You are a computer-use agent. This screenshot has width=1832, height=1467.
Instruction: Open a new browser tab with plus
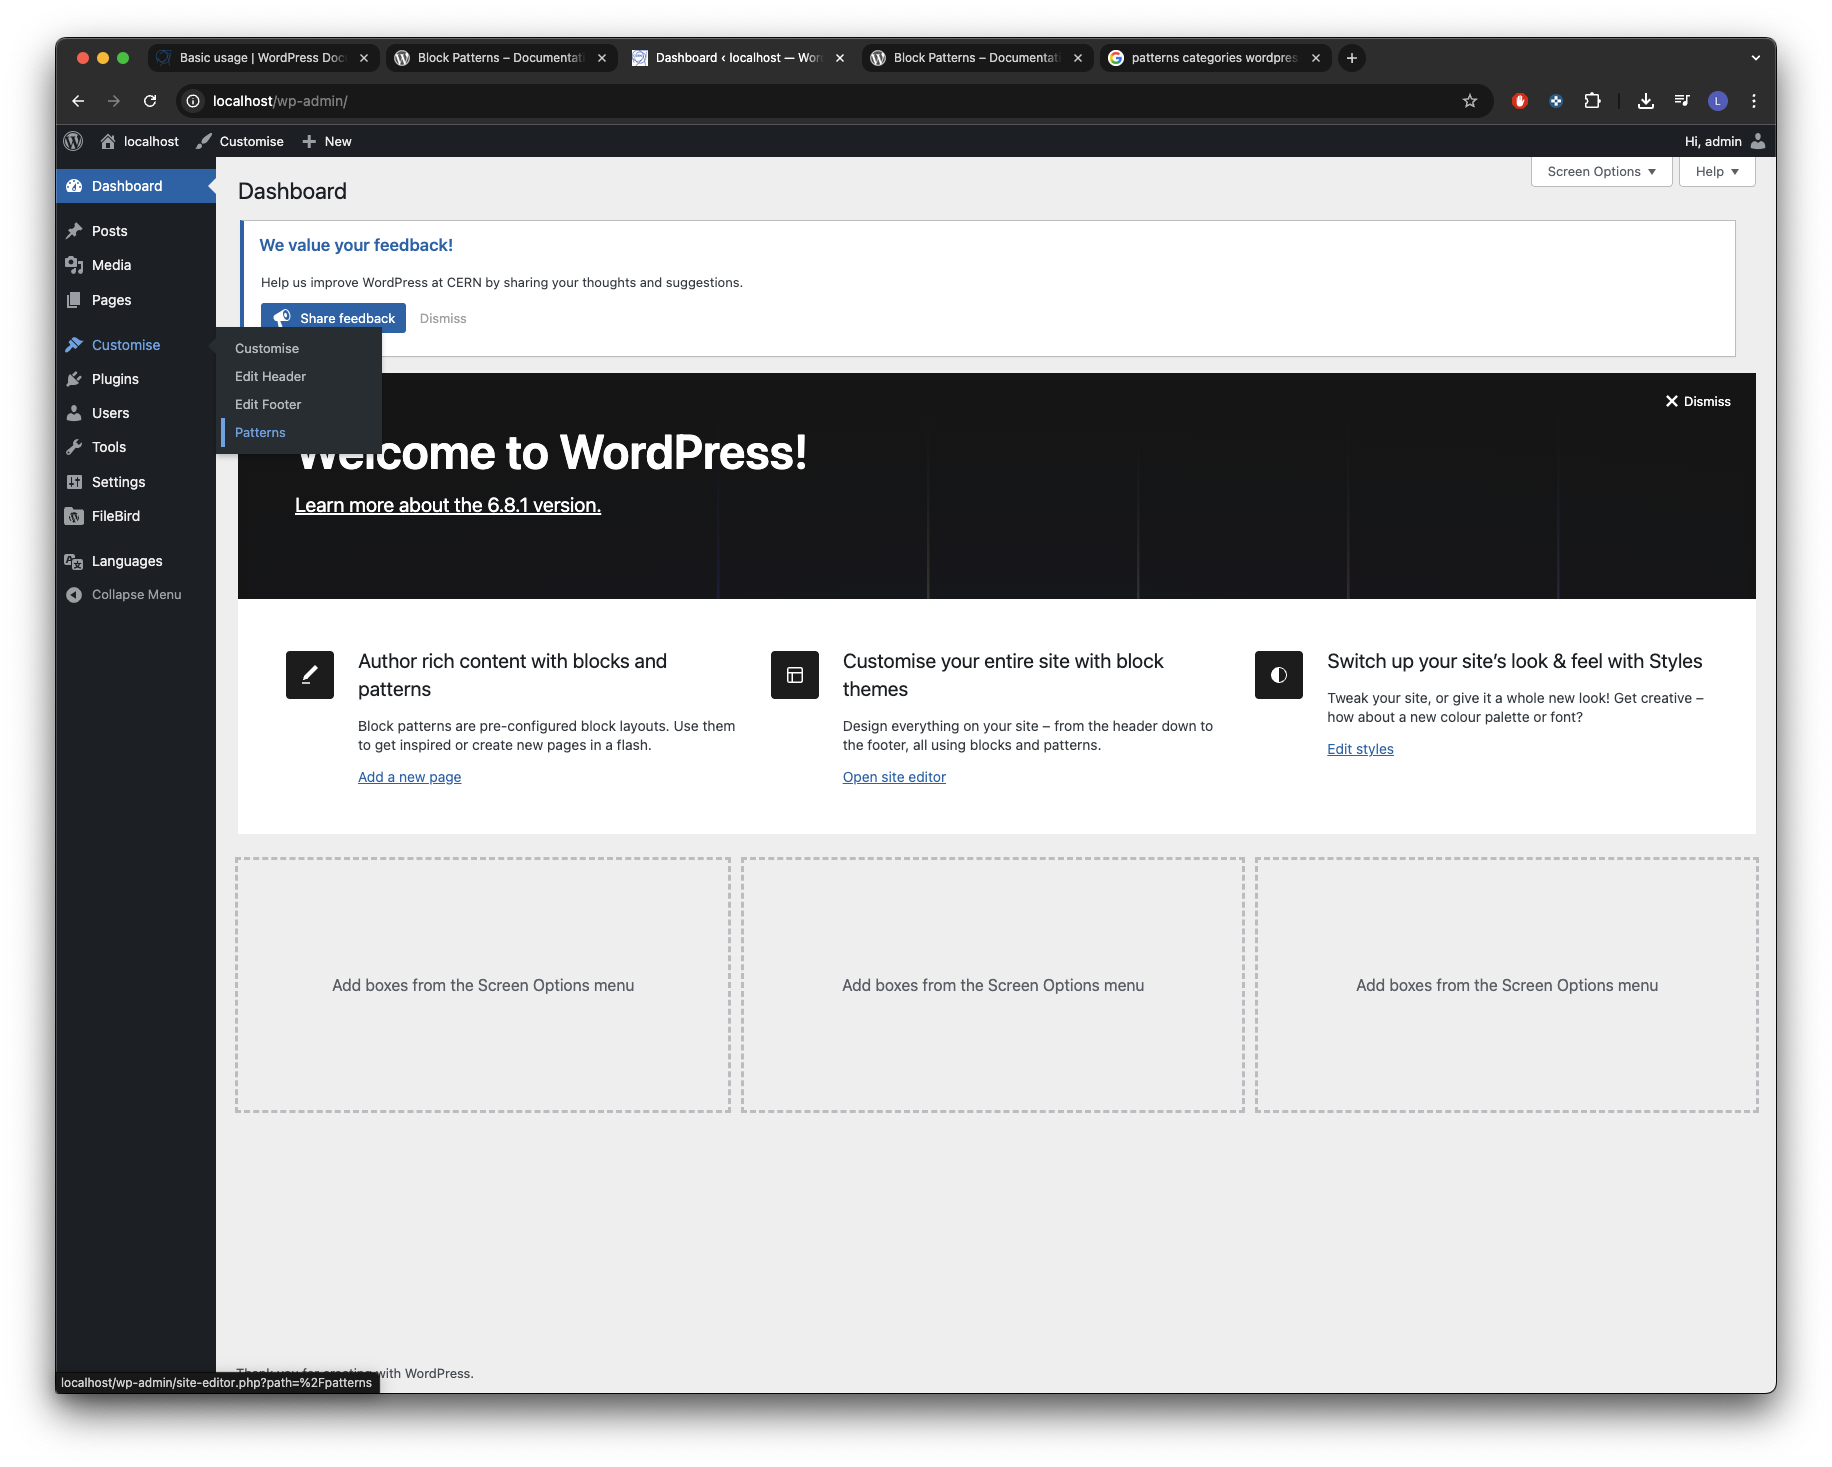click(x=1352, y=58)
